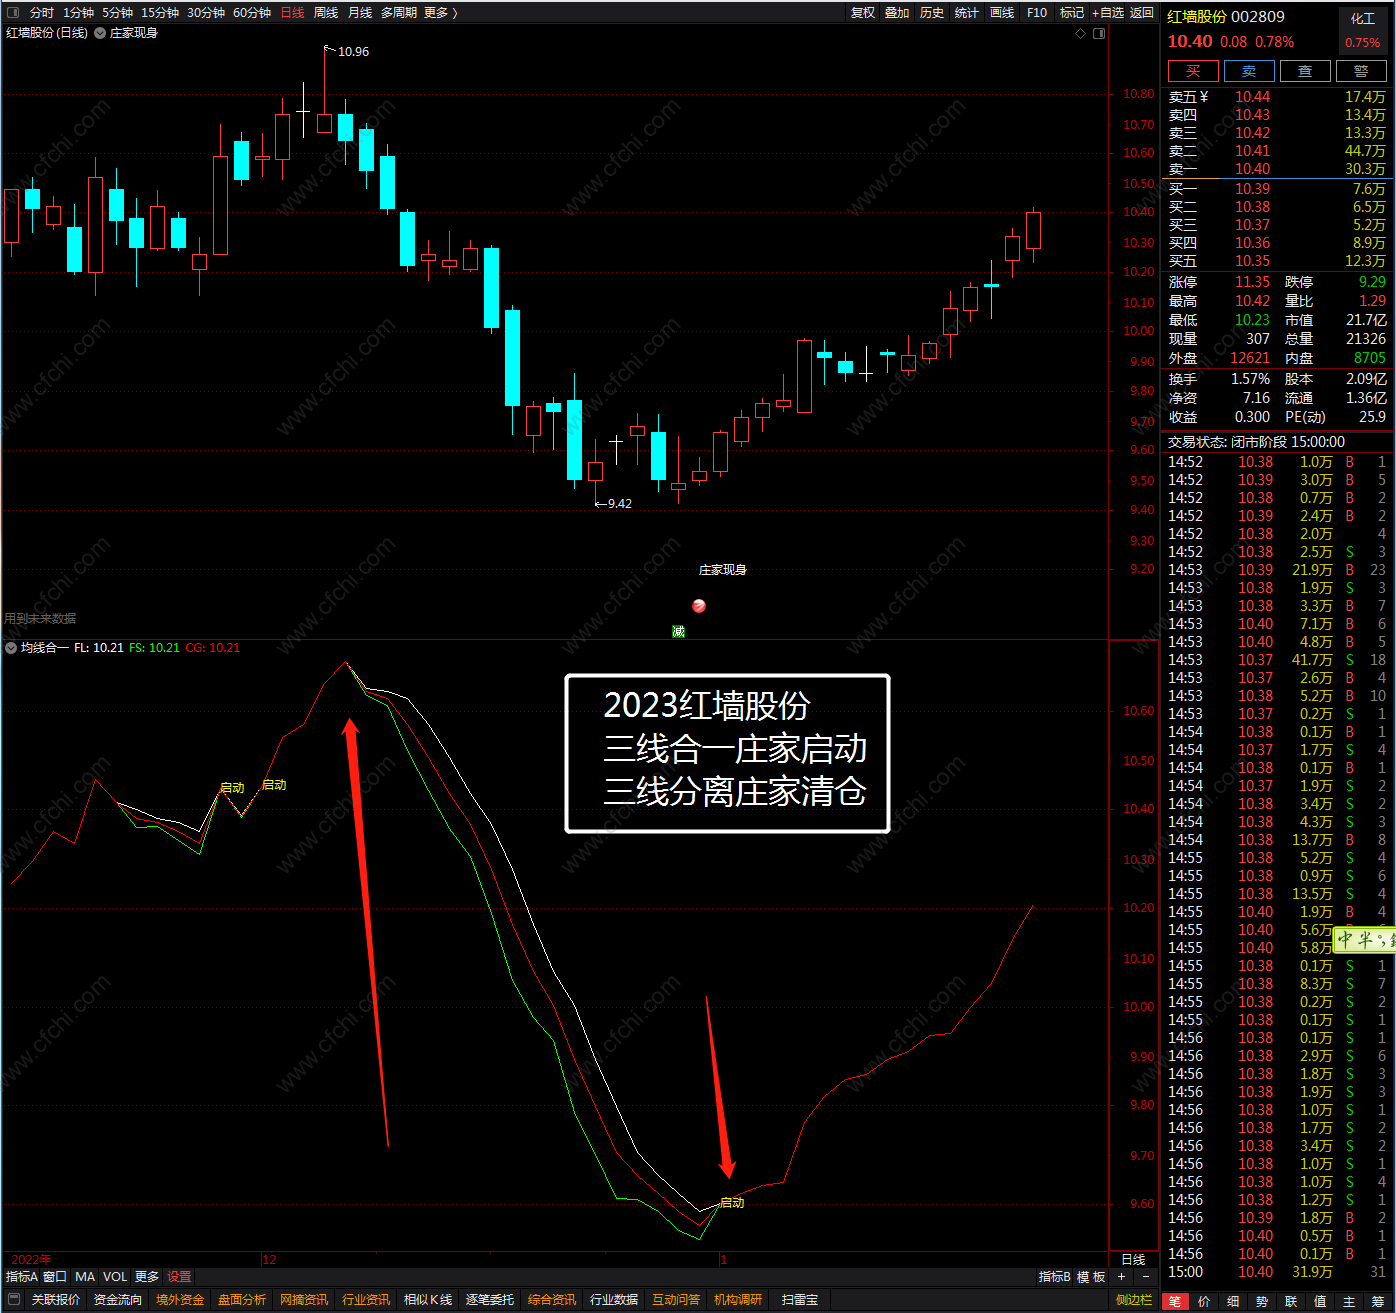Expand the 更多 periods menu at top
This screenshot has width=1396, height=1313.
point(440,13)
